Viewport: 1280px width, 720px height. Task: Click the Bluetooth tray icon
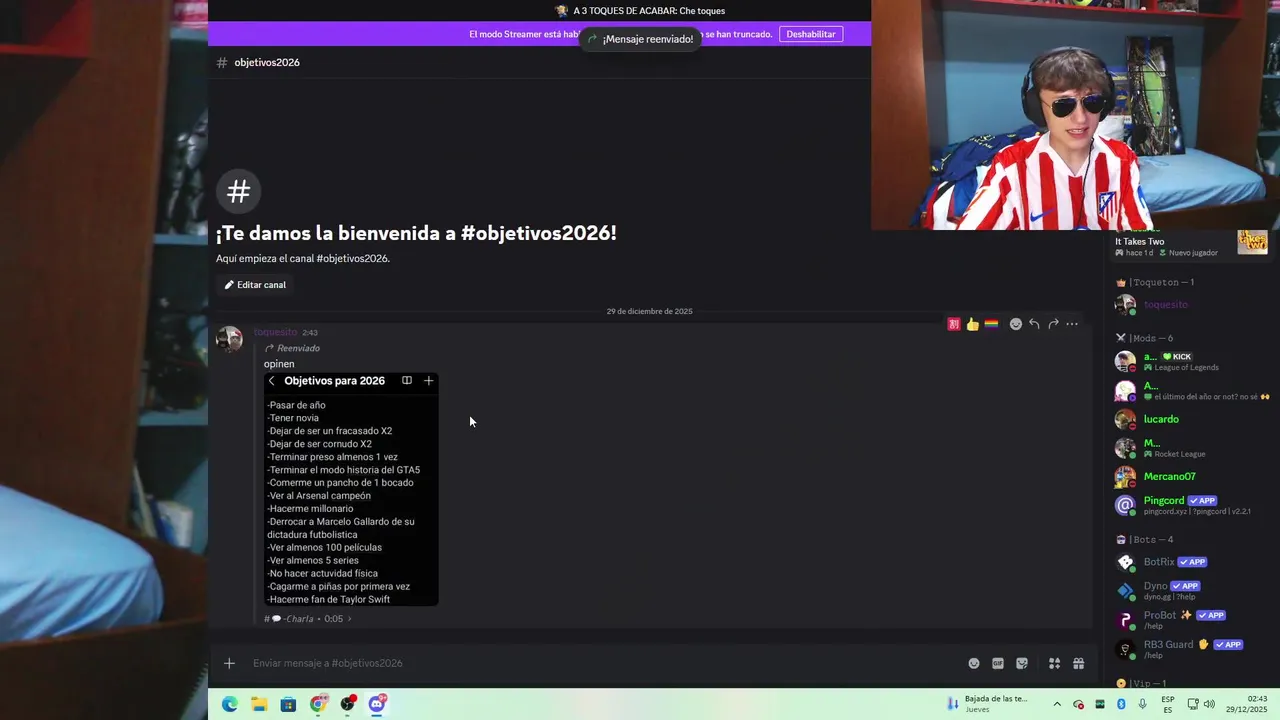tap(1121, 704)
